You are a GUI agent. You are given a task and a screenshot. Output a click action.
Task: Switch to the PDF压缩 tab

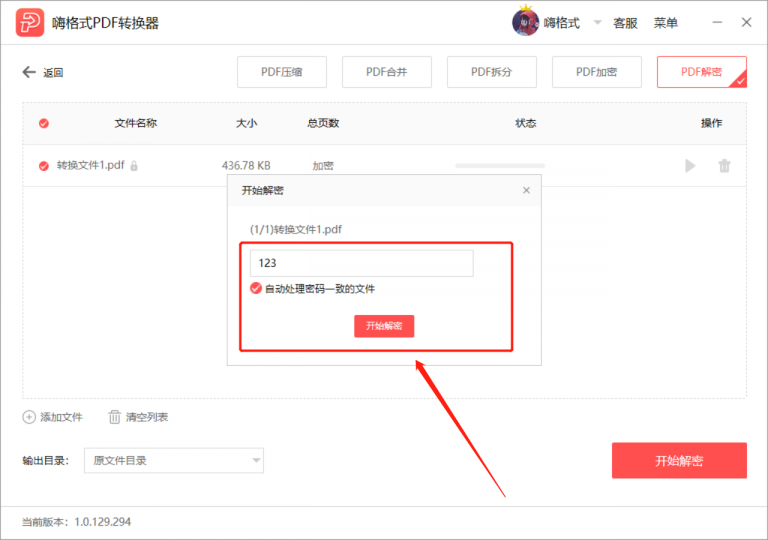(282, 72)
